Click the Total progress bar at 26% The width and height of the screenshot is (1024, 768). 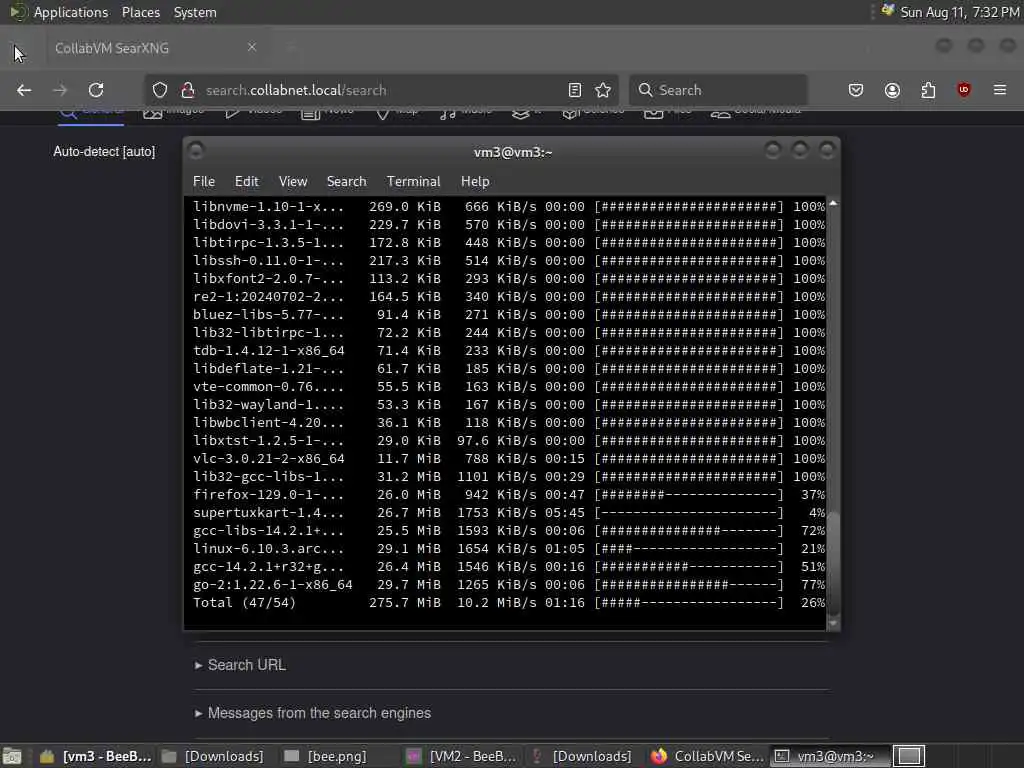click(689, 603)
